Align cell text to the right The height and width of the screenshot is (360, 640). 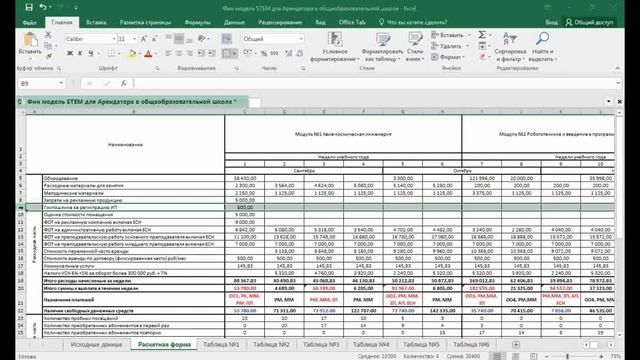coord(189,53)
